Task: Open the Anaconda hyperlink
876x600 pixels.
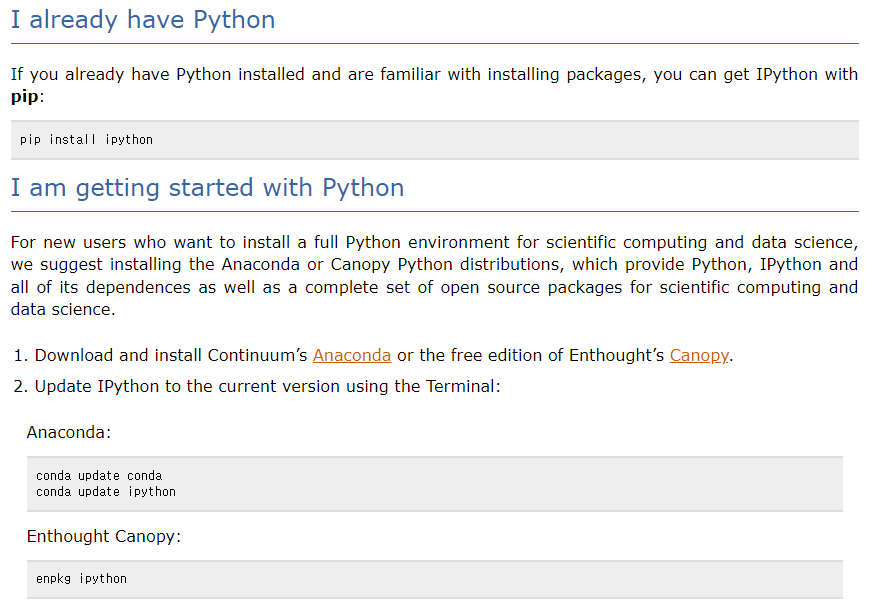Action: pyautogui.click(x=351, y=355)
